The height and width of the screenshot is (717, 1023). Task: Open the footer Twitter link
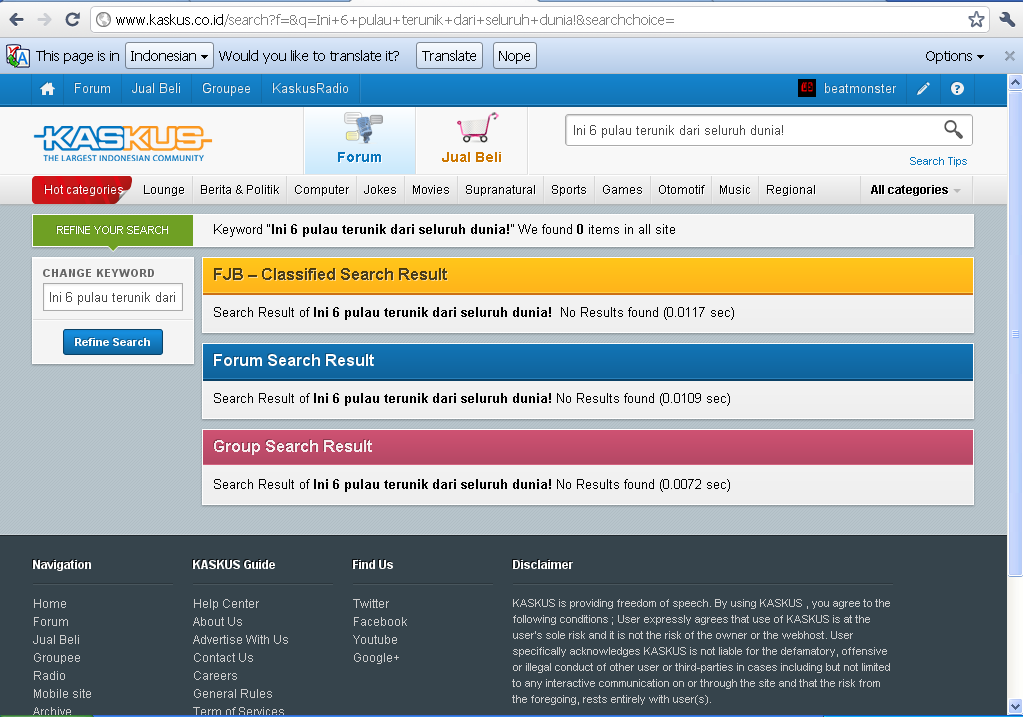coord(371,604)
